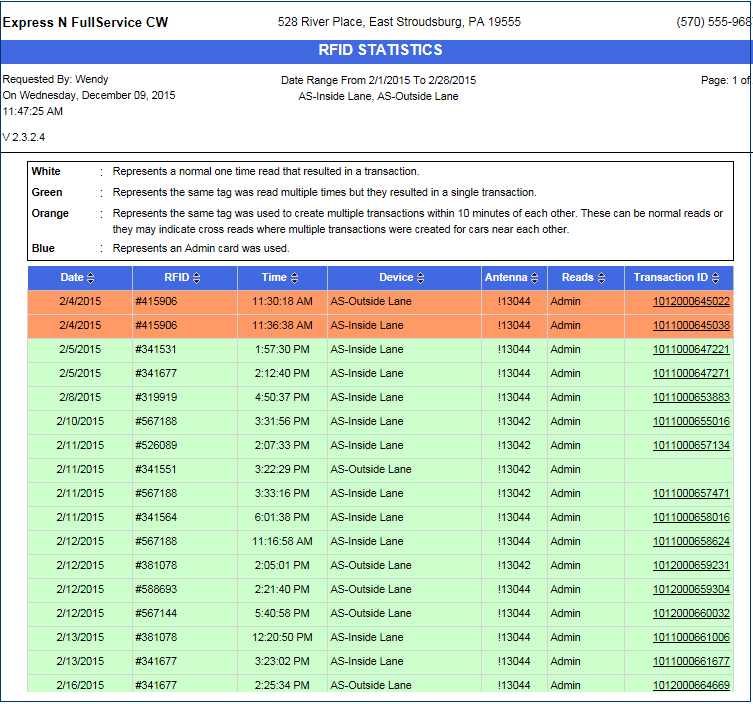Screen dimensions: 753x704
Task: Click the sort icon beside Date header
Action: [91, 278]
